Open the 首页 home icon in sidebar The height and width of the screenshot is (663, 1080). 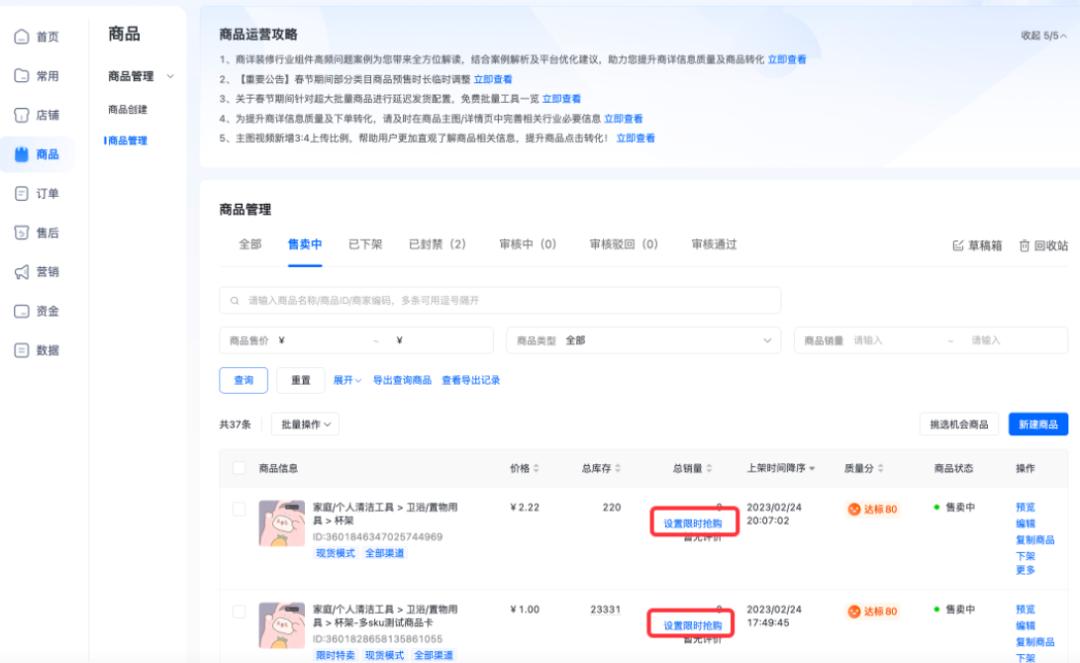pos(36,37)
